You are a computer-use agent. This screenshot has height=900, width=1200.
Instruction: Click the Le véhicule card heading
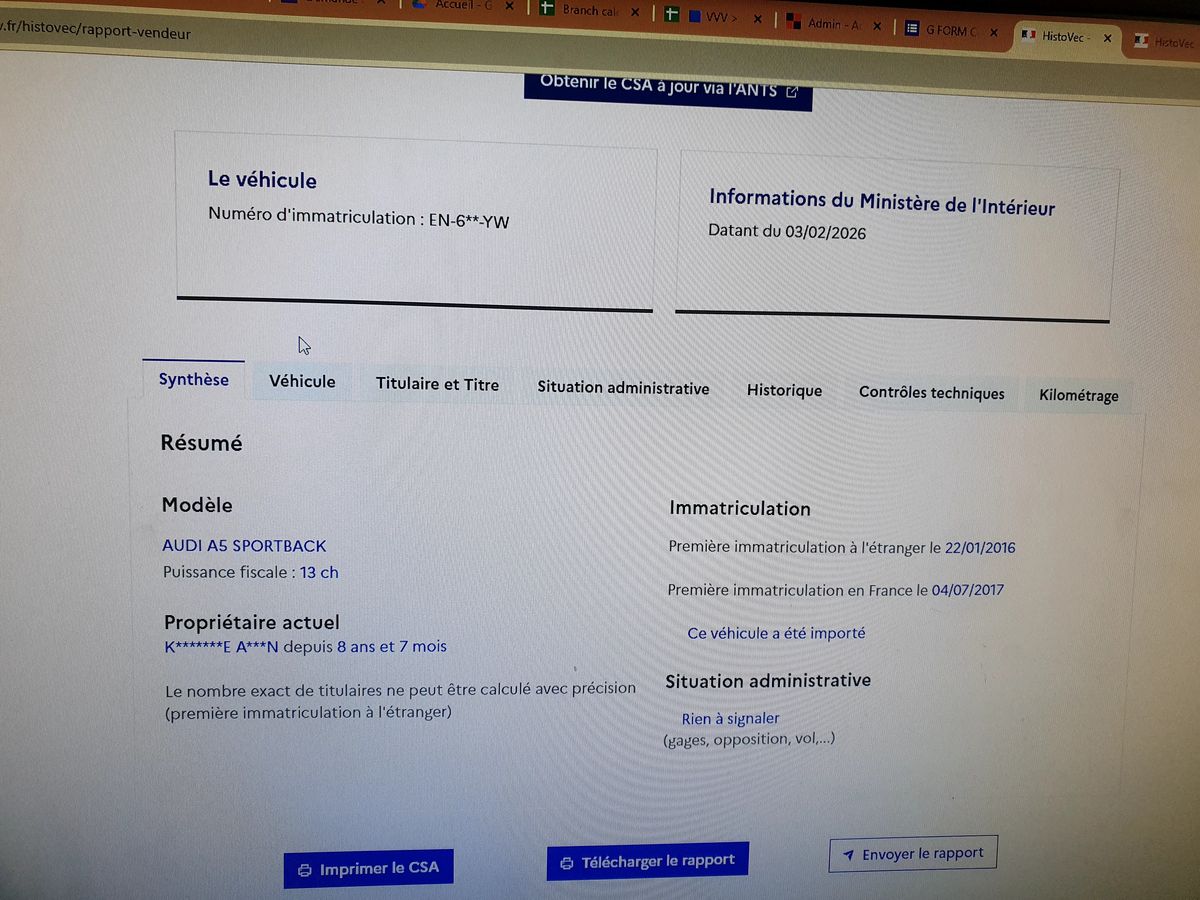click(x=262, y=180)
